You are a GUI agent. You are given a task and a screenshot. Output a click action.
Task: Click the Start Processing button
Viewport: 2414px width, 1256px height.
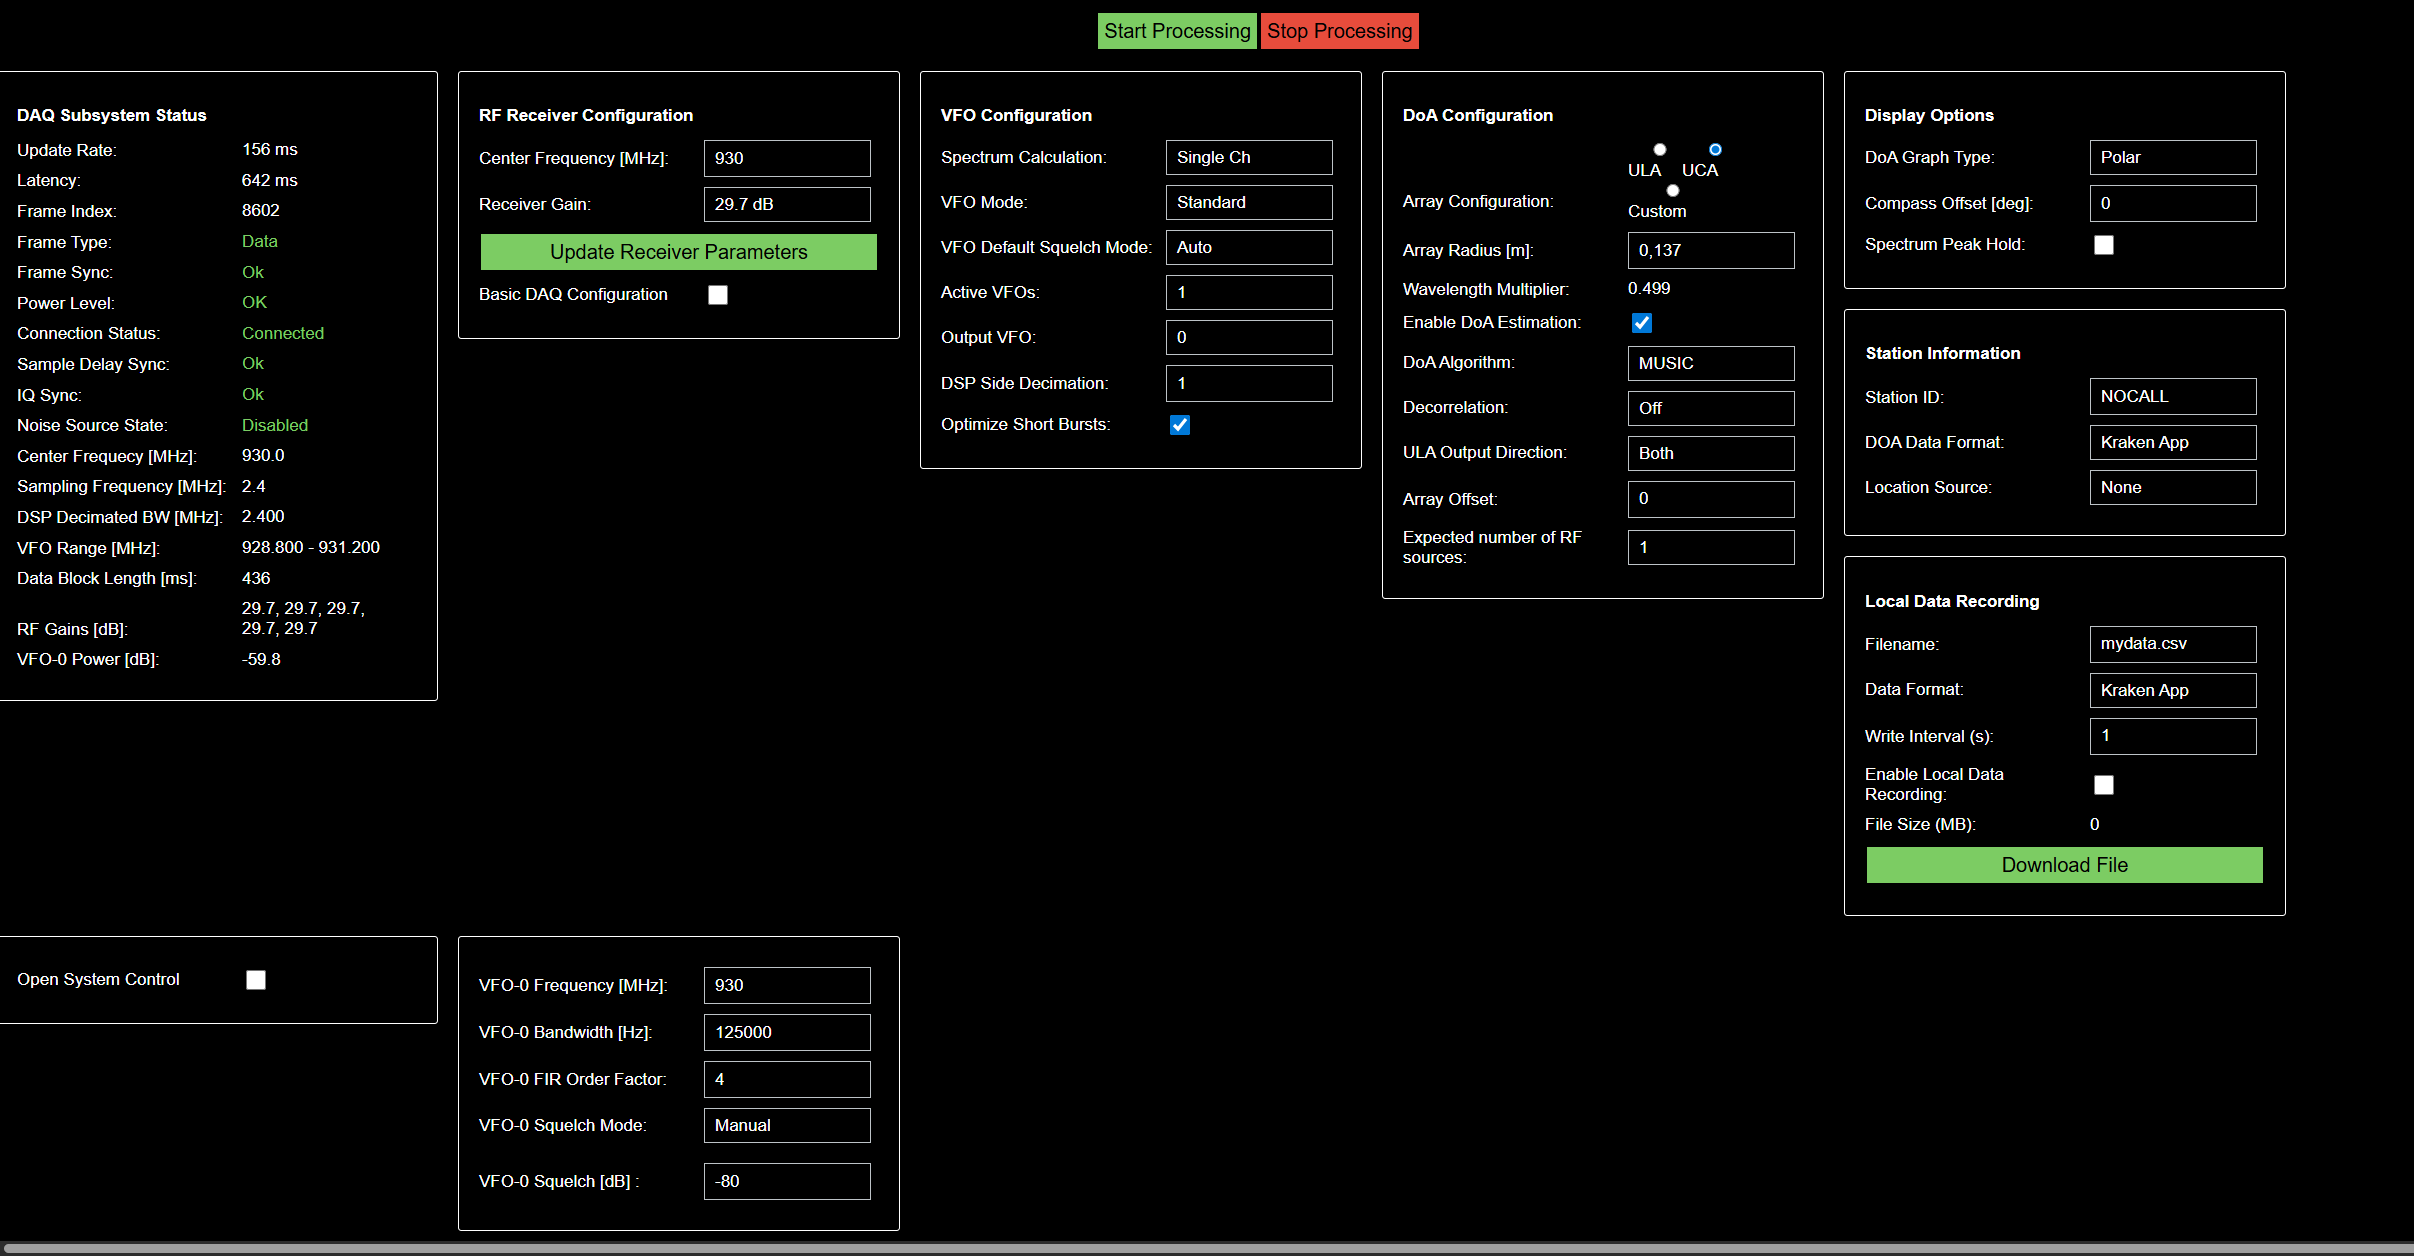pyautogui.click(x=1176, y=31)
